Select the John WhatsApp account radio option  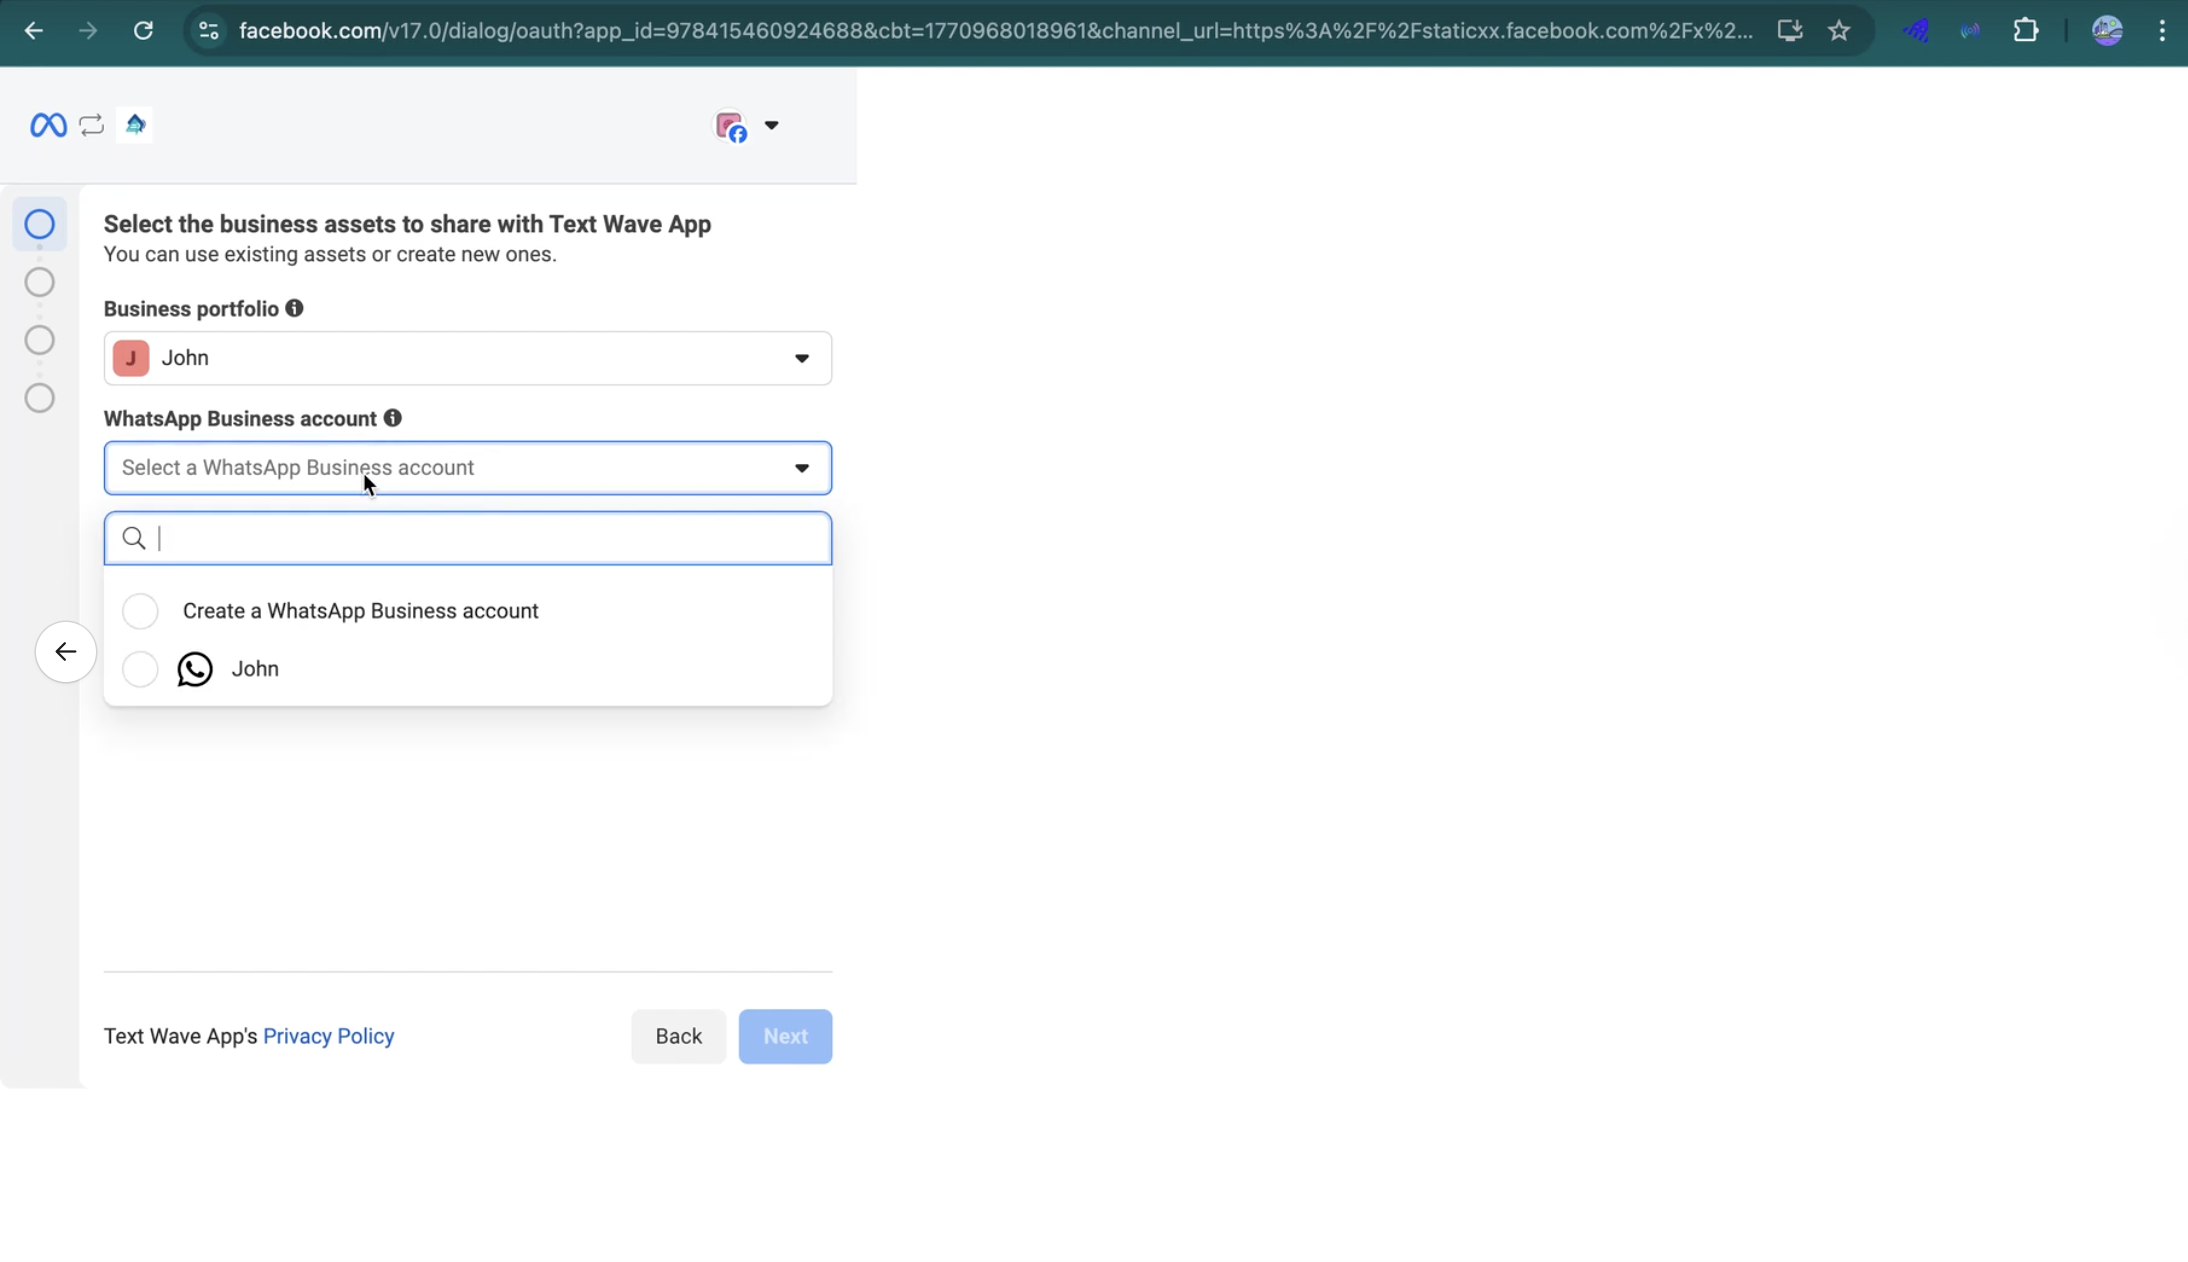(x=140, y=669)
